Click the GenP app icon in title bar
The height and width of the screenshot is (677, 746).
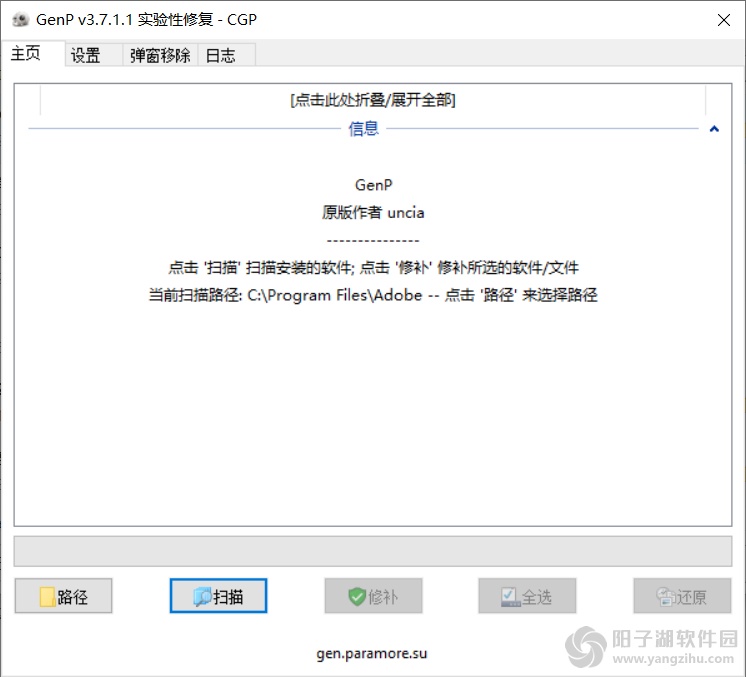pos(20,20)
